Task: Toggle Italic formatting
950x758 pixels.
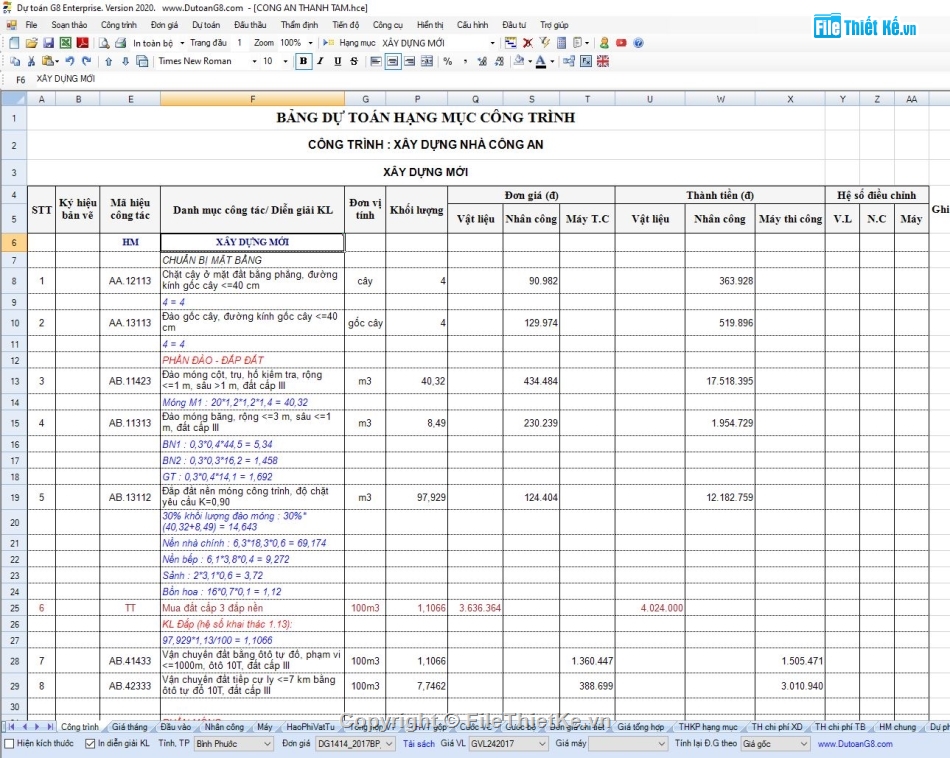Action: tap(321, 61)
